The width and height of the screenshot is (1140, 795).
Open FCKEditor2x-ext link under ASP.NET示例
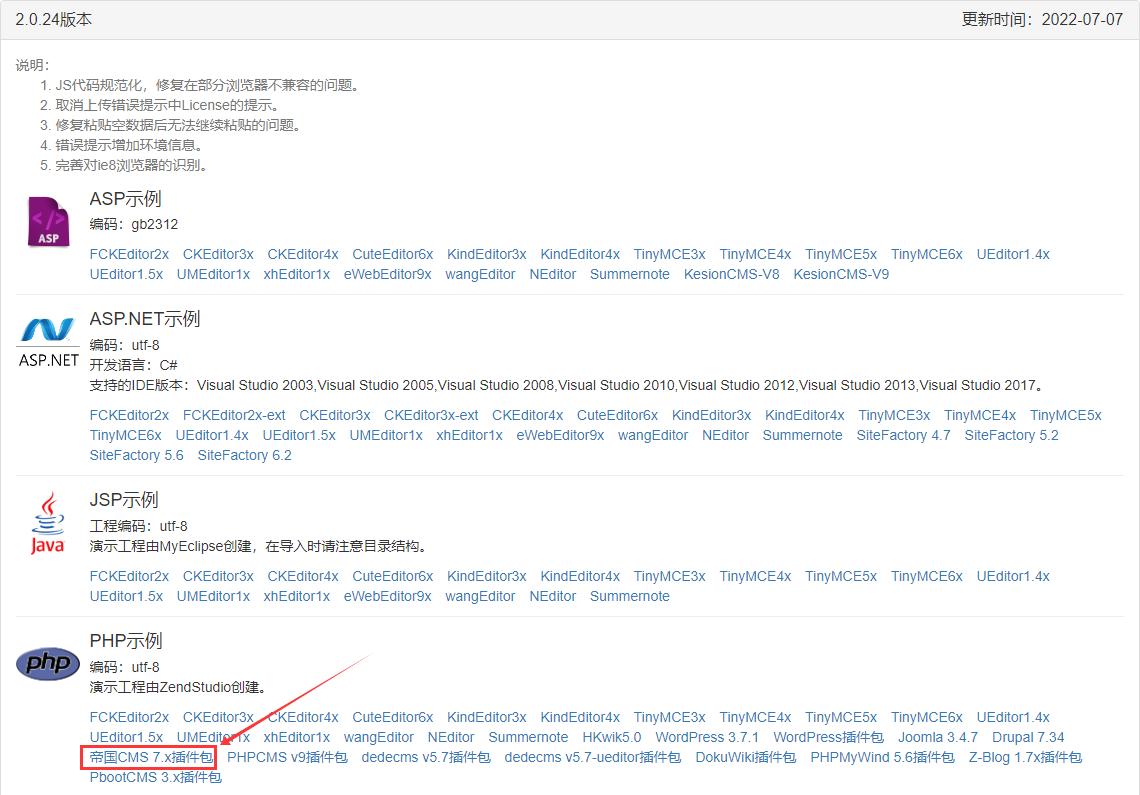click(x=234, y=415)
